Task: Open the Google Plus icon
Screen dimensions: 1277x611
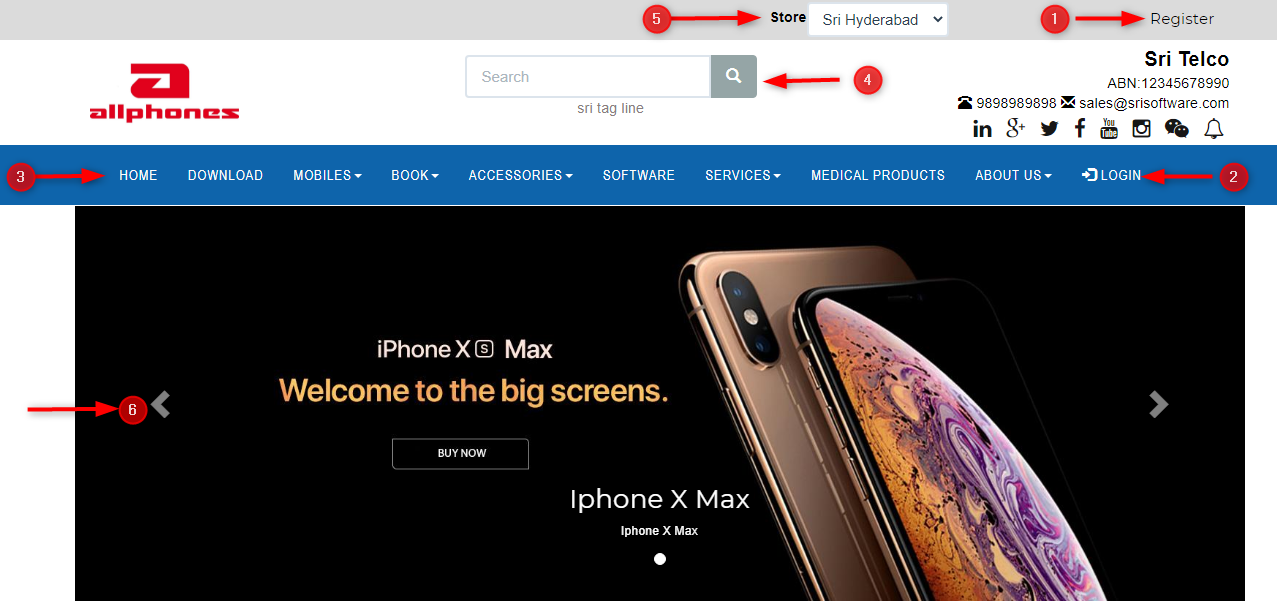Action: pyautogui.click(x=1016, y=127)
